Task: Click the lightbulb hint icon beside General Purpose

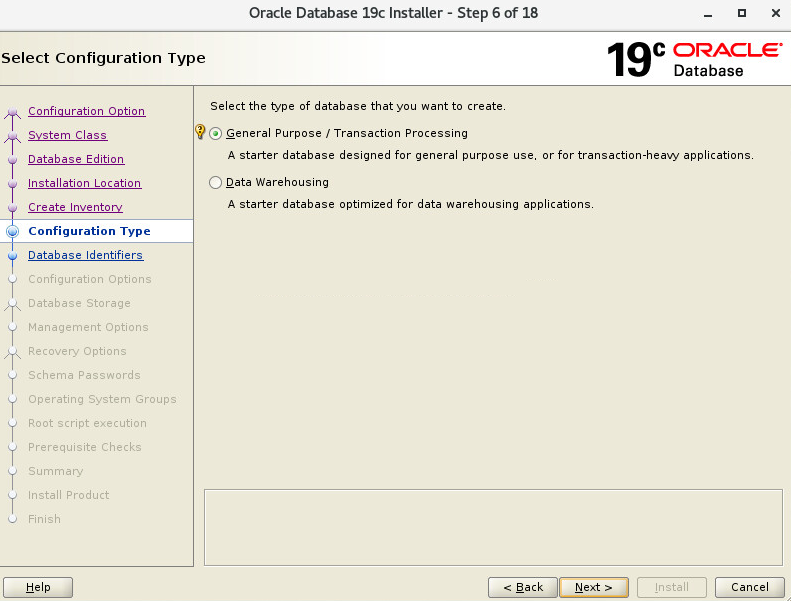Action: 200,132
